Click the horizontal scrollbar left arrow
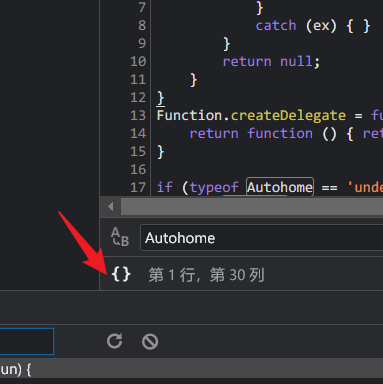Viewport: 383px width, 384px height. 111,207
